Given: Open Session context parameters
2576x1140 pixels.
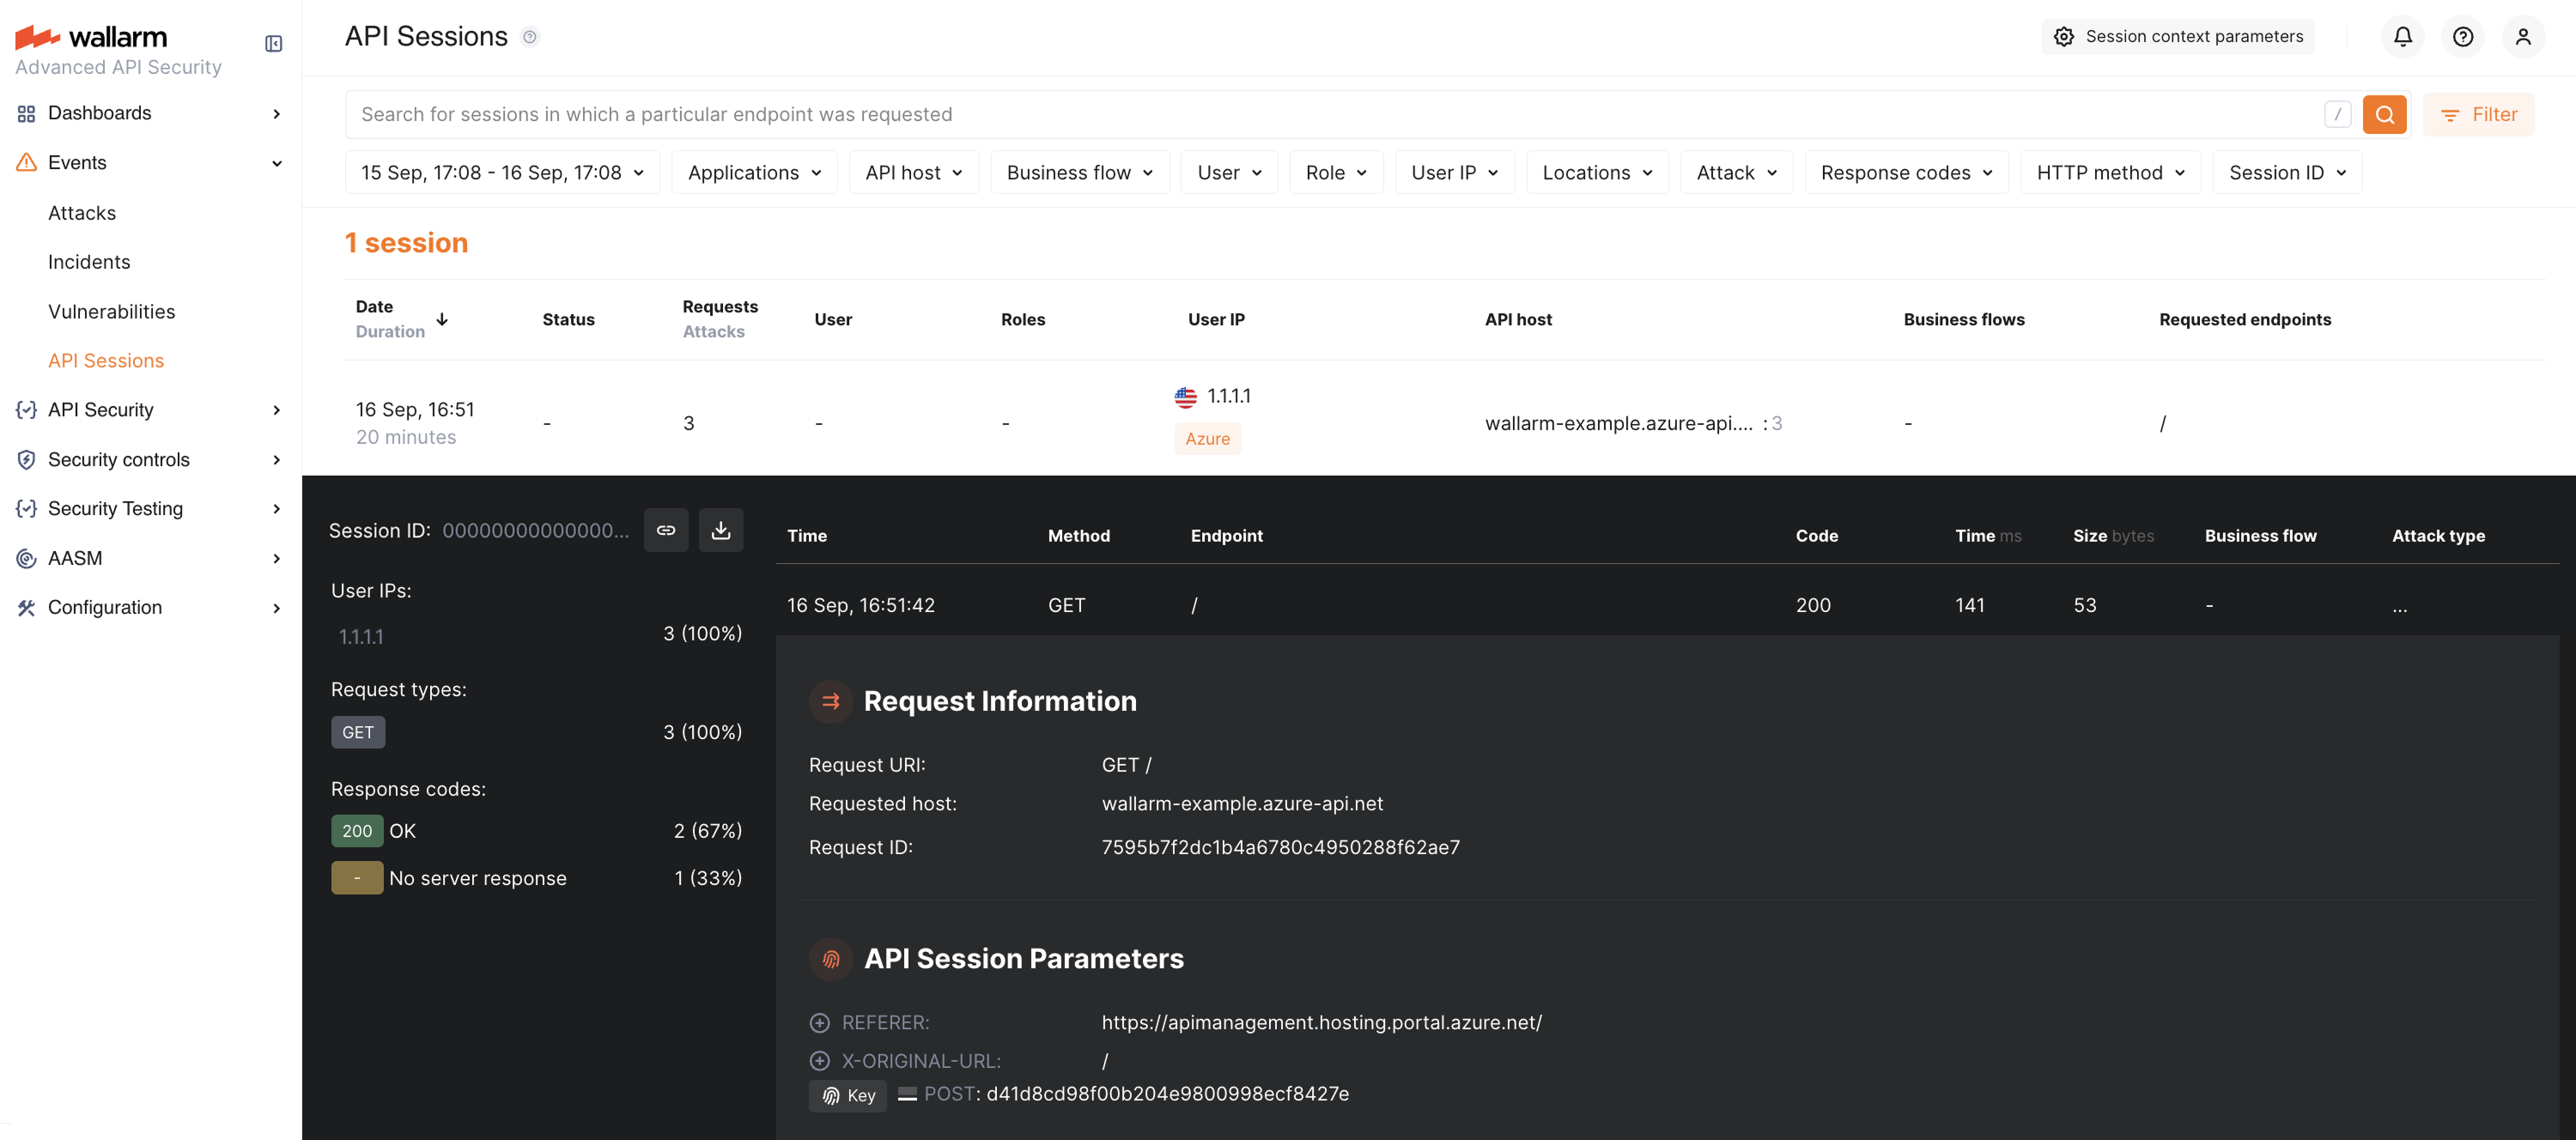Looking at the screenshot, I should (2178, 36).
